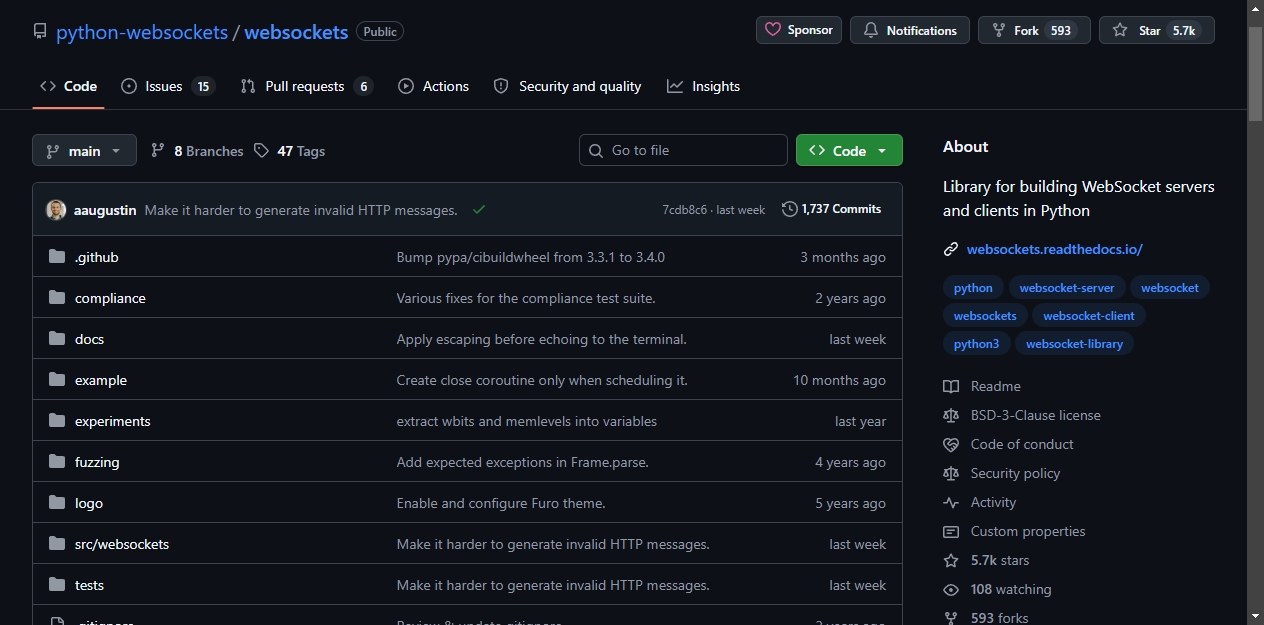This screenshot has width=1264, height=625.
Task: Open commit 'Create close coroutine only when scheduling it.'
Action: coord(542,380)
